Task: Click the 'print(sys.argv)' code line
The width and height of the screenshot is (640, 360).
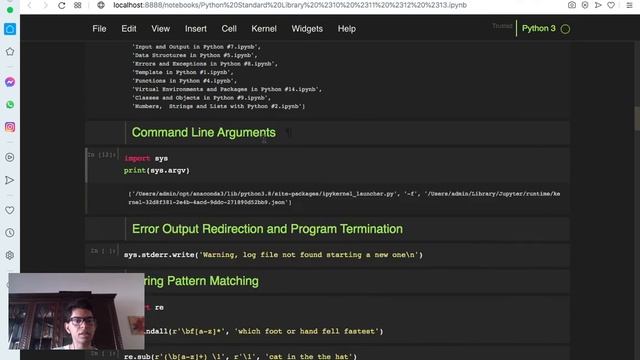Action: click(x=157, y=171)
